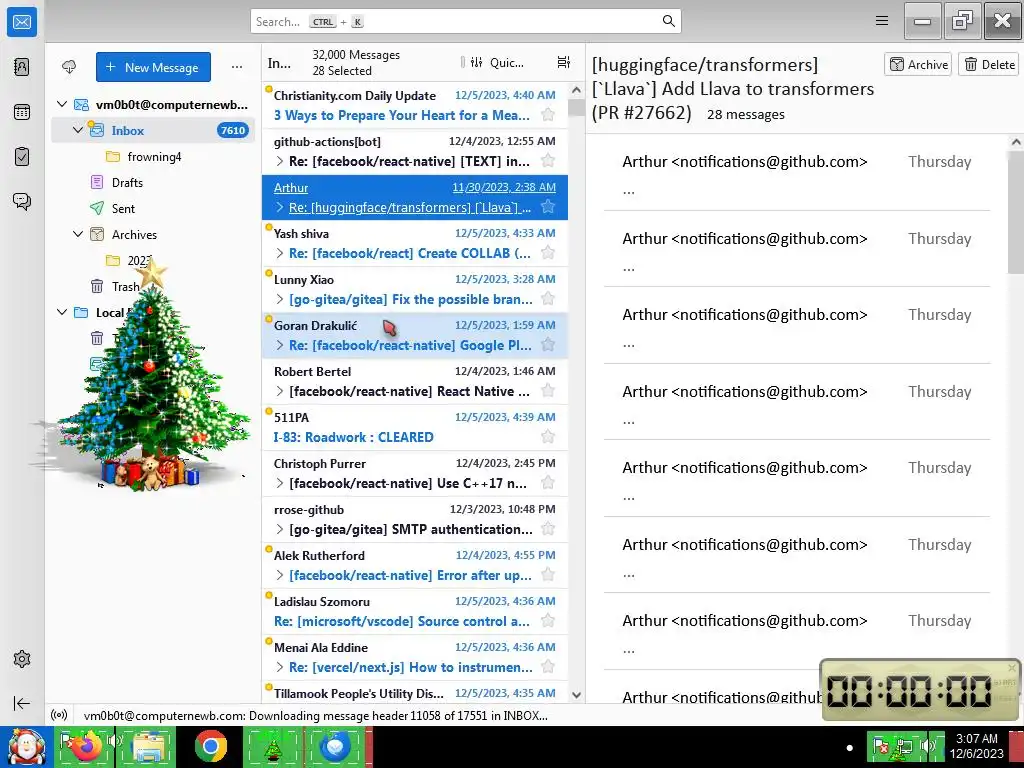Collapse the Archives folder
Screen dimensions: 1024x768
(78, 234)
